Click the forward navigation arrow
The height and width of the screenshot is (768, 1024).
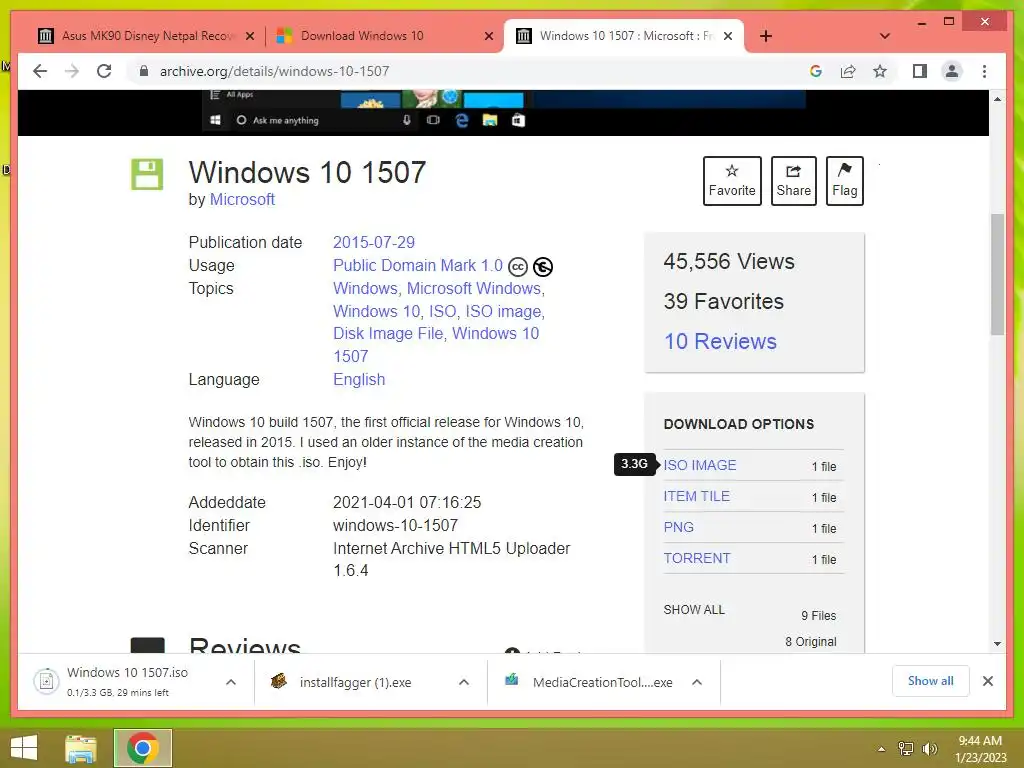pos(72,71)
